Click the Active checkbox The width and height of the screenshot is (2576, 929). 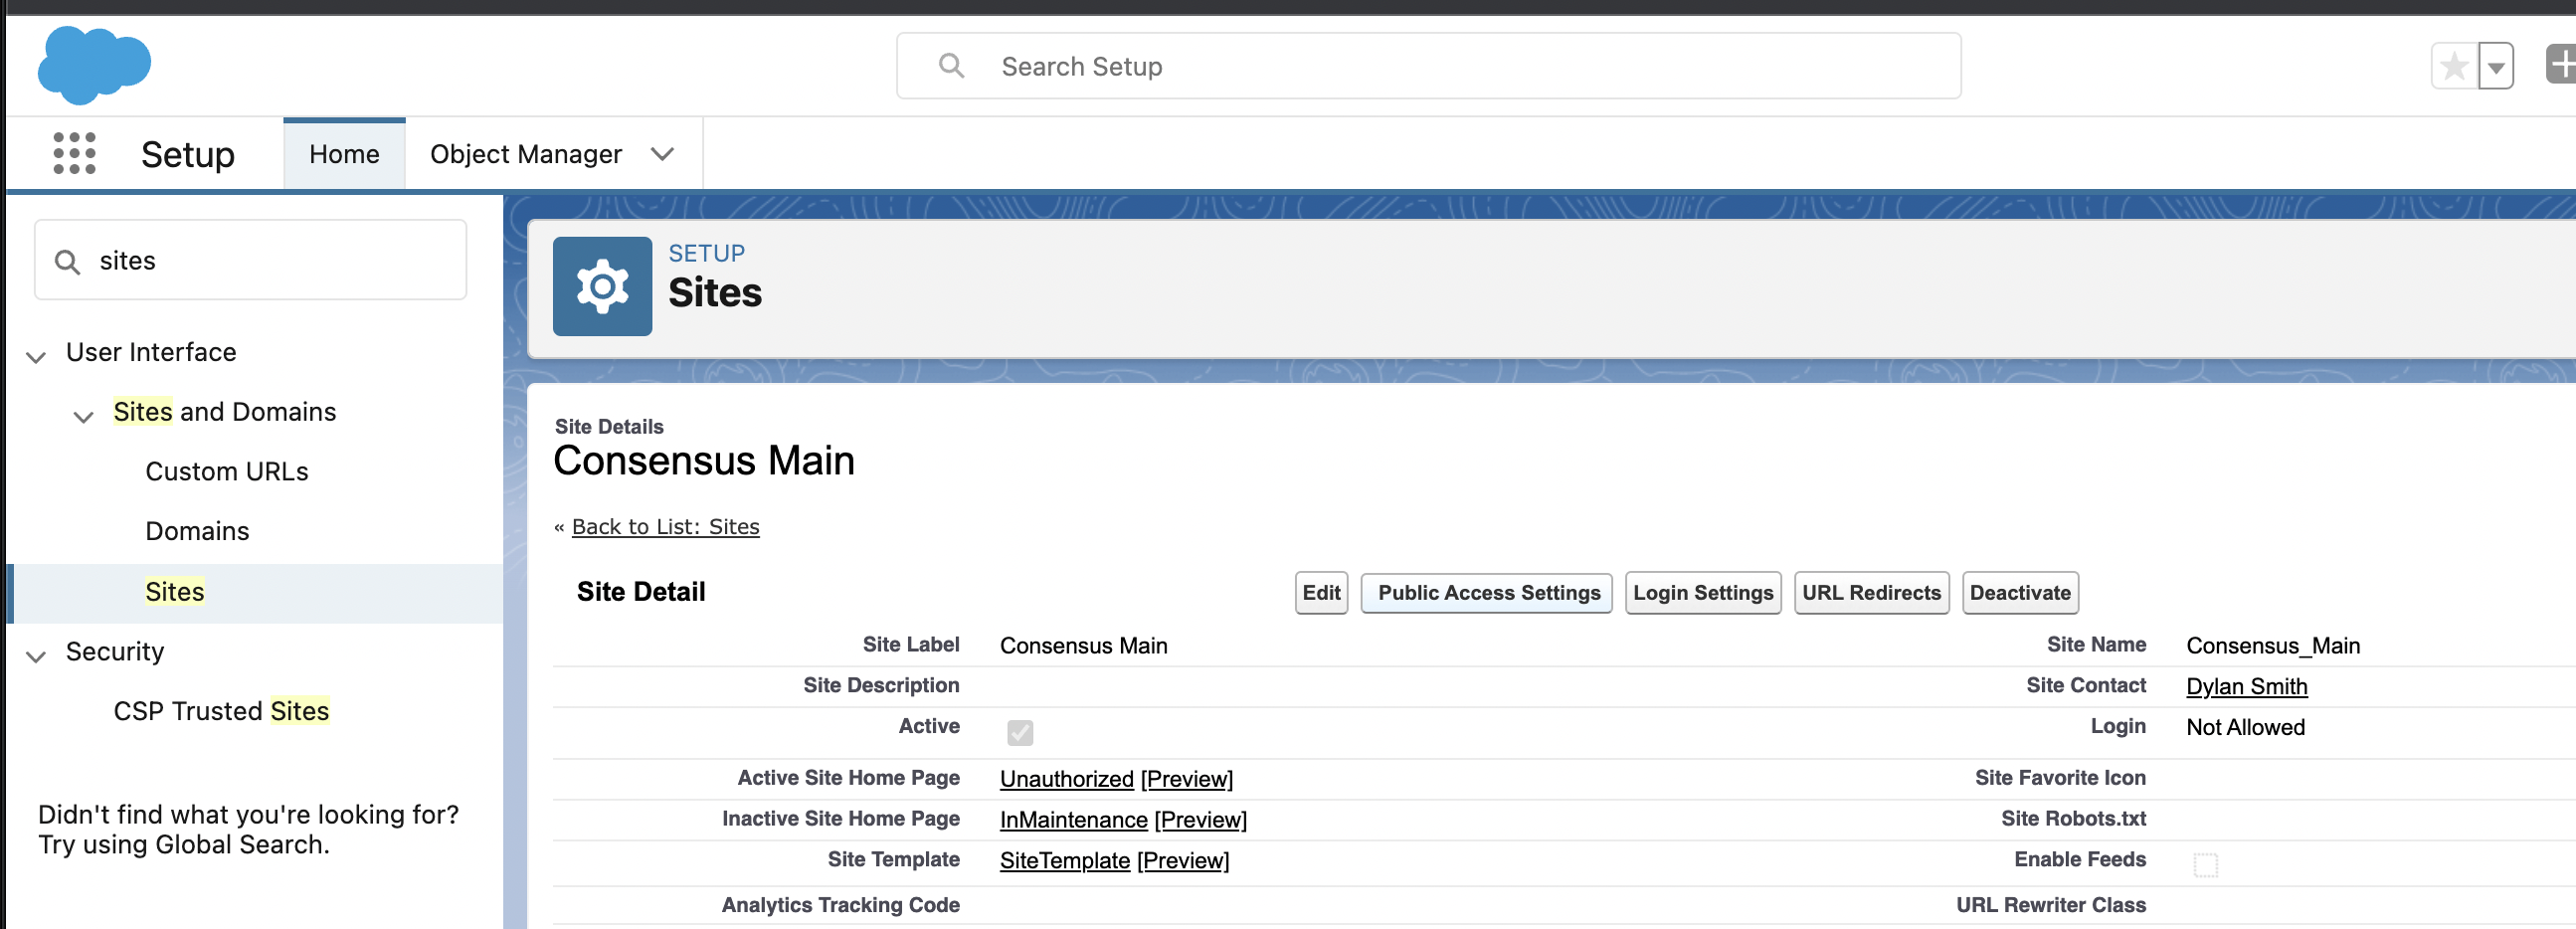(1019, 732)
